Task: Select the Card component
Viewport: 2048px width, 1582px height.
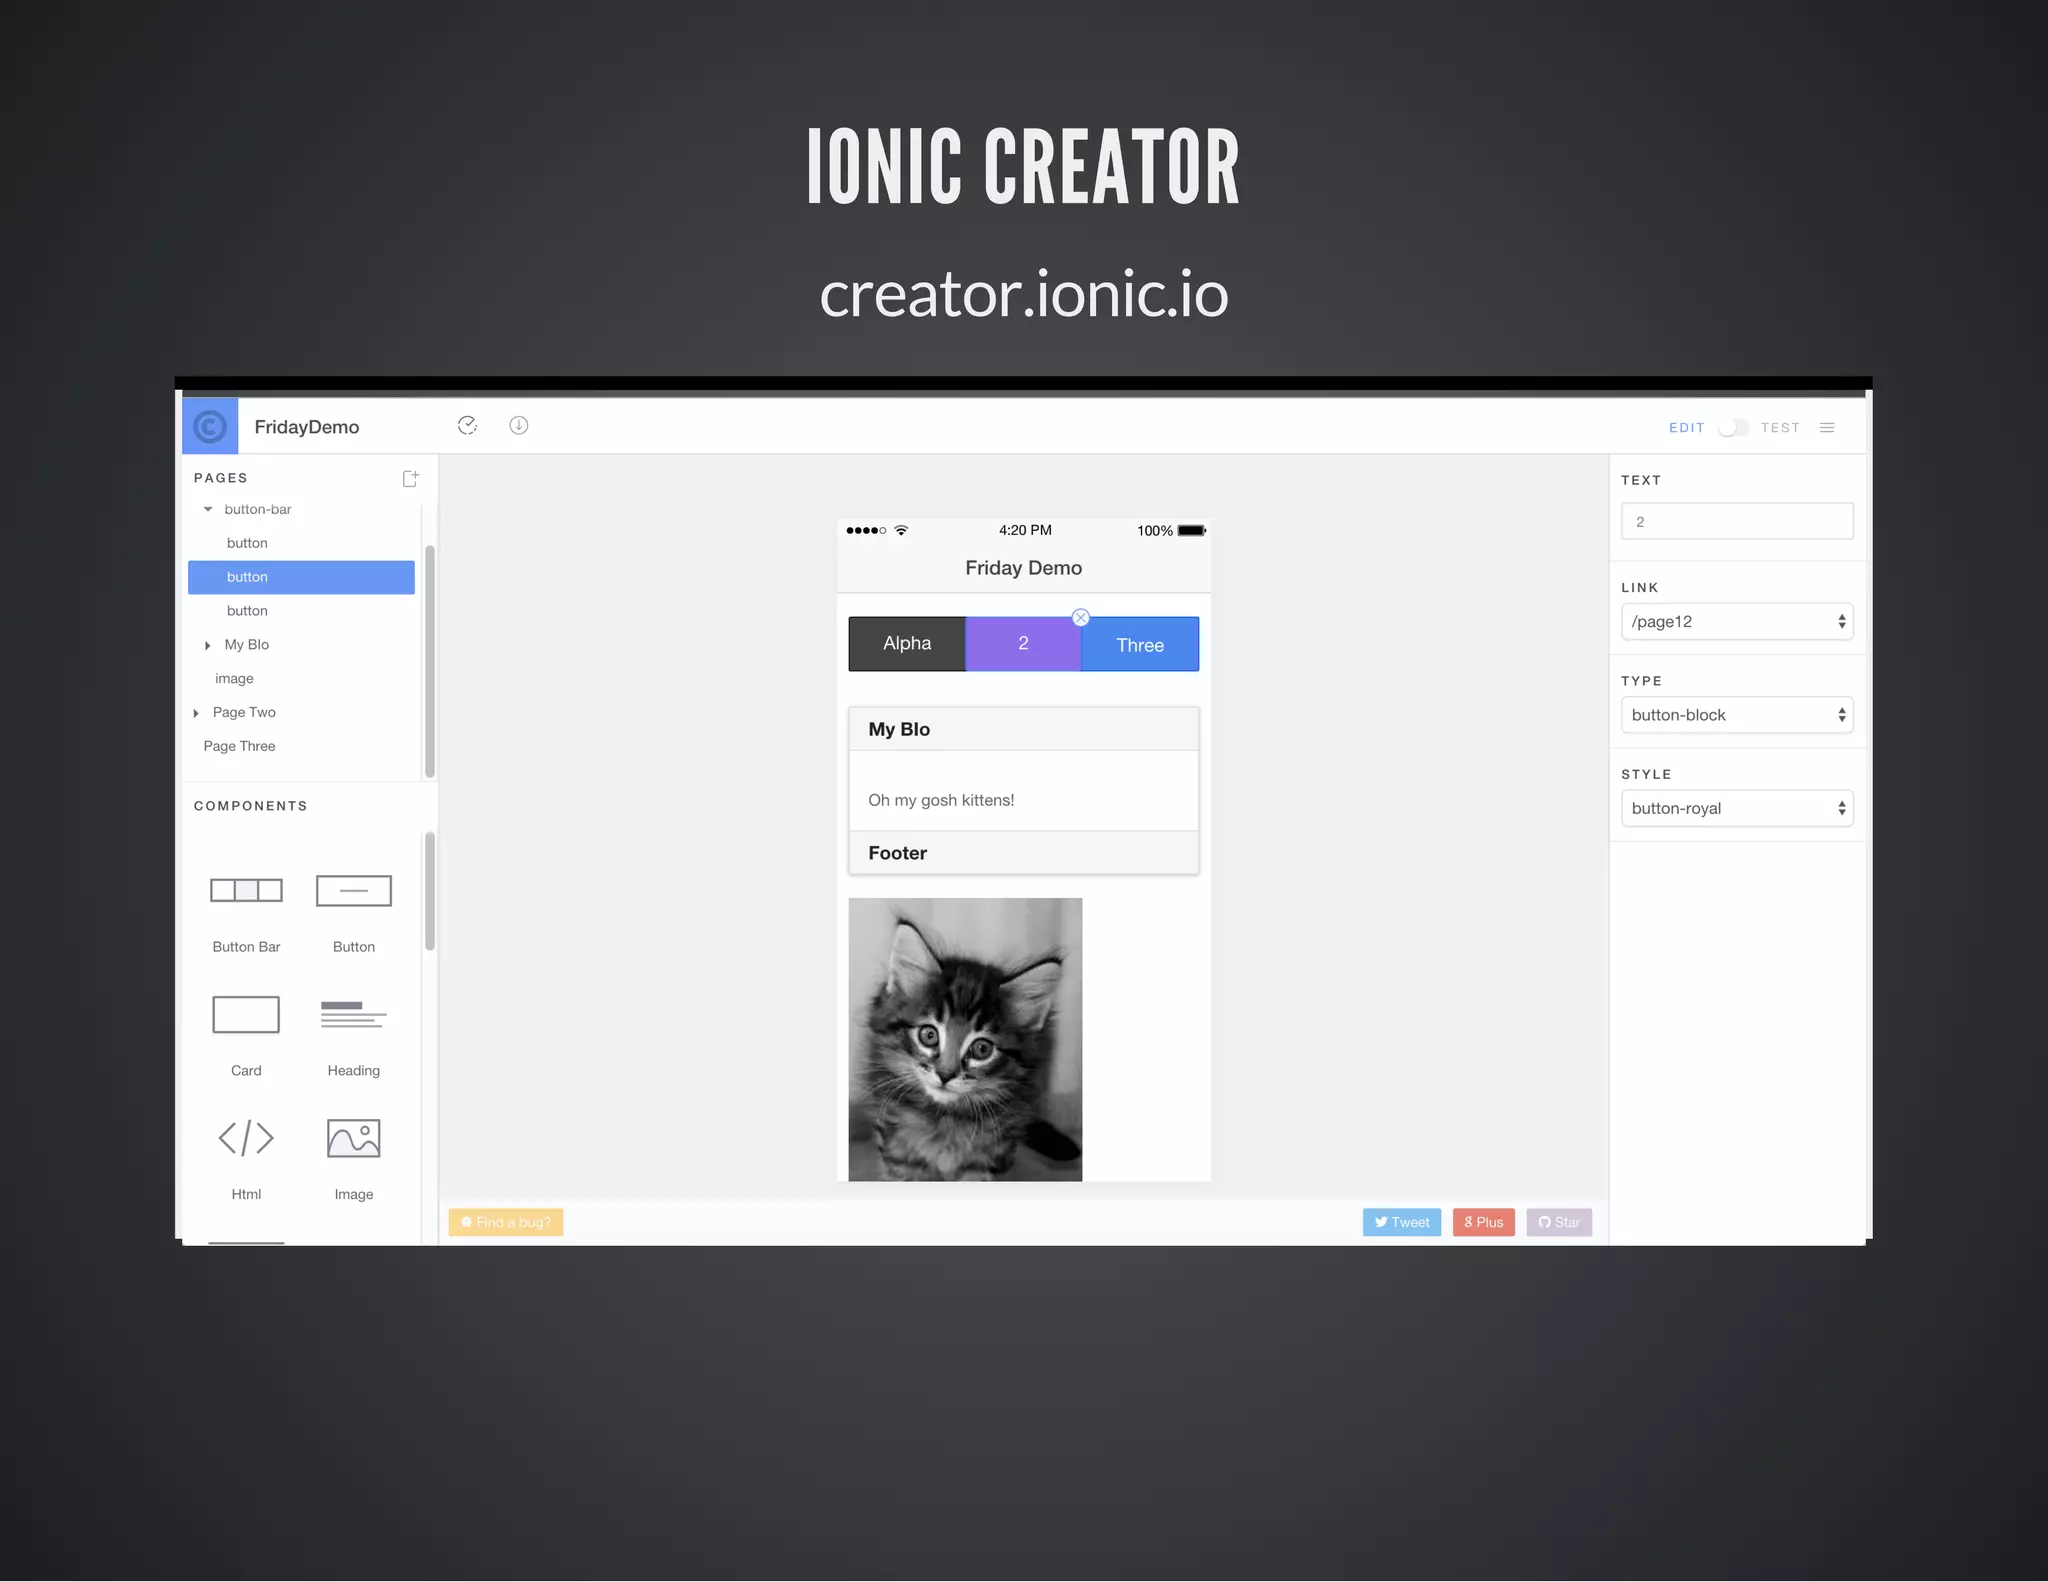Action: (x=246, y=1036)
